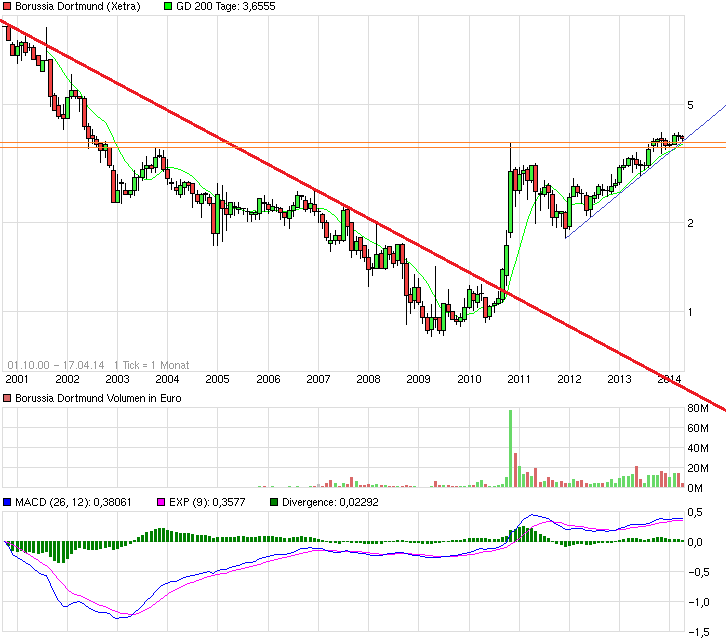Click the red Borussia Dortmund legend swatch
Image resolution: width=726 pixels, height=640 pixels.
7,6
